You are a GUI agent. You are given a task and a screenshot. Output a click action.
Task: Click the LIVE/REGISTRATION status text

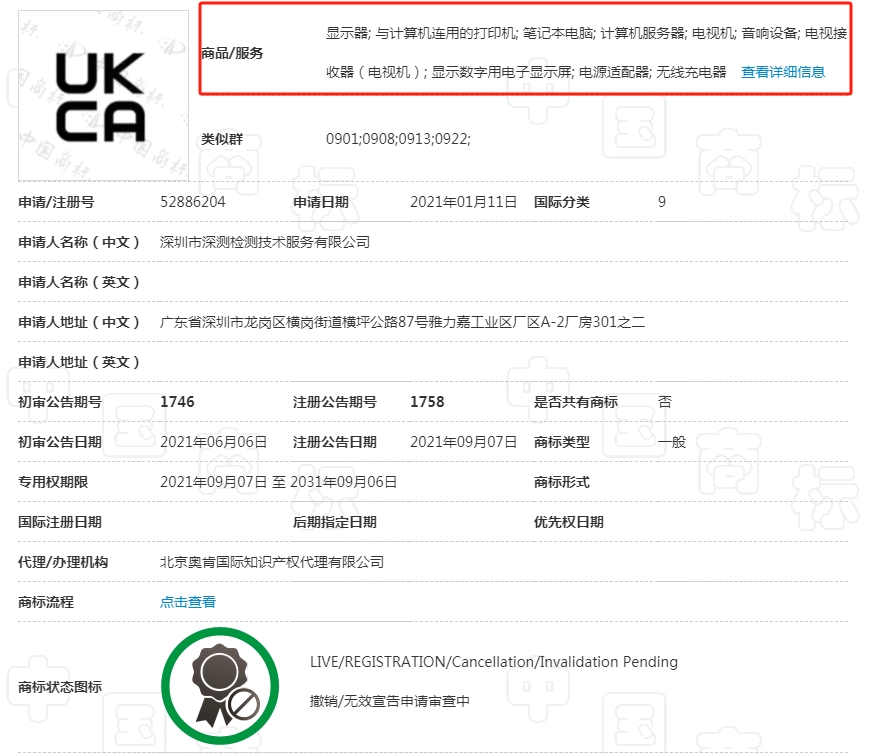coord(492,661)
